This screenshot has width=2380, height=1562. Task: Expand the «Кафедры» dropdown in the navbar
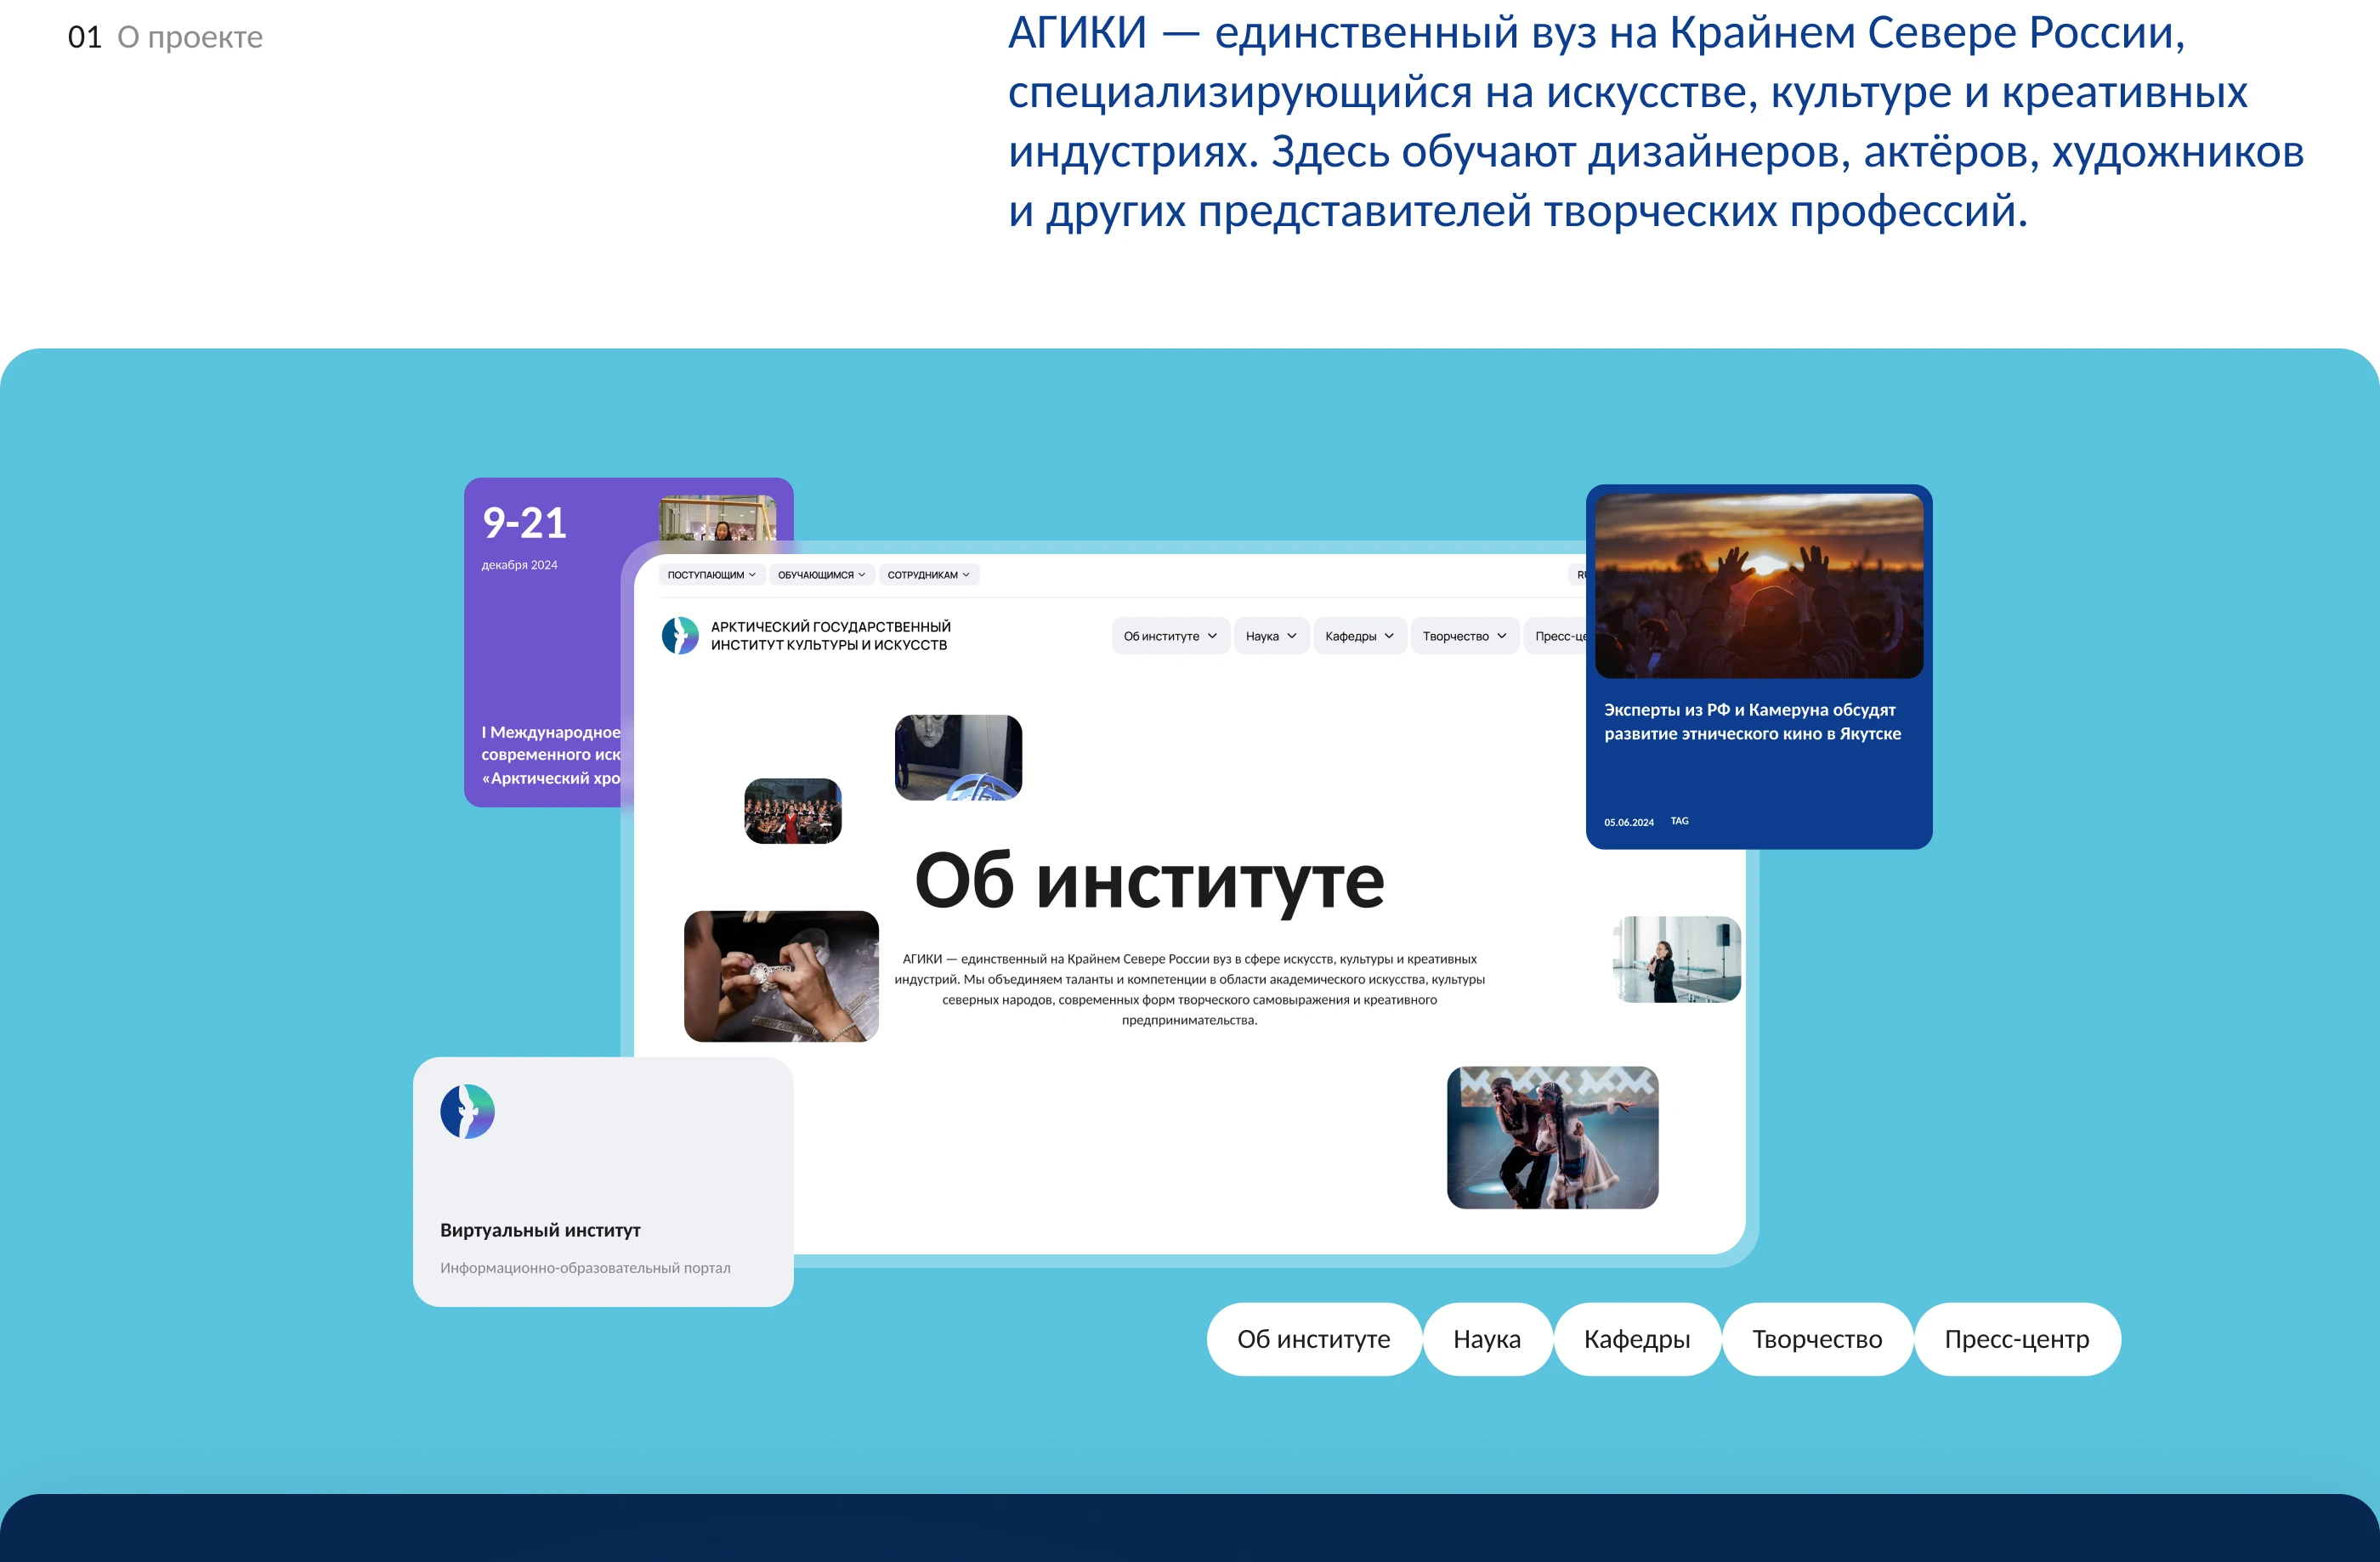(1359, 636)
